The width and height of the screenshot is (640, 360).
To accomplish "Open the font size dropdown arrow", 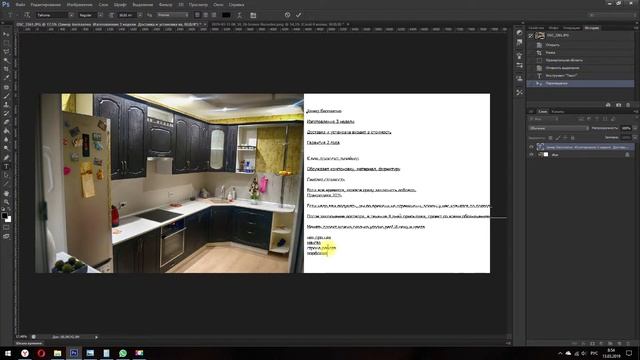I will point(140,15).
